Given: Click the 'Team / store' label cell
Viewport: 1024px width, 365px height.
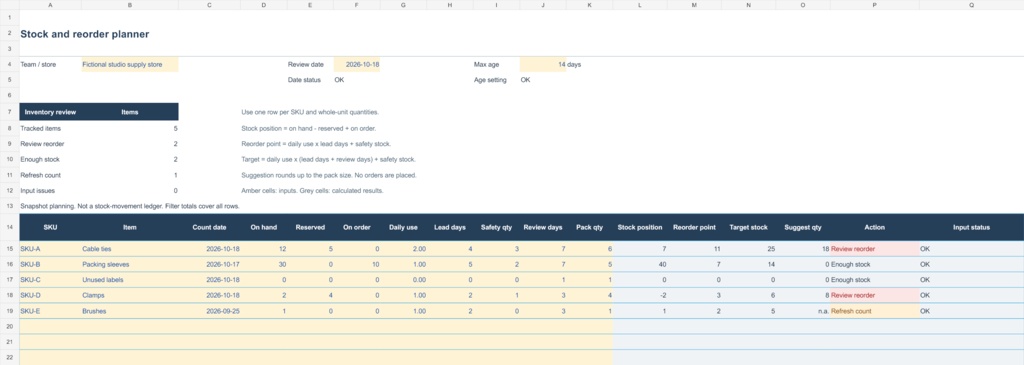Looking at the screenshot, I should (x=50, y=65).
